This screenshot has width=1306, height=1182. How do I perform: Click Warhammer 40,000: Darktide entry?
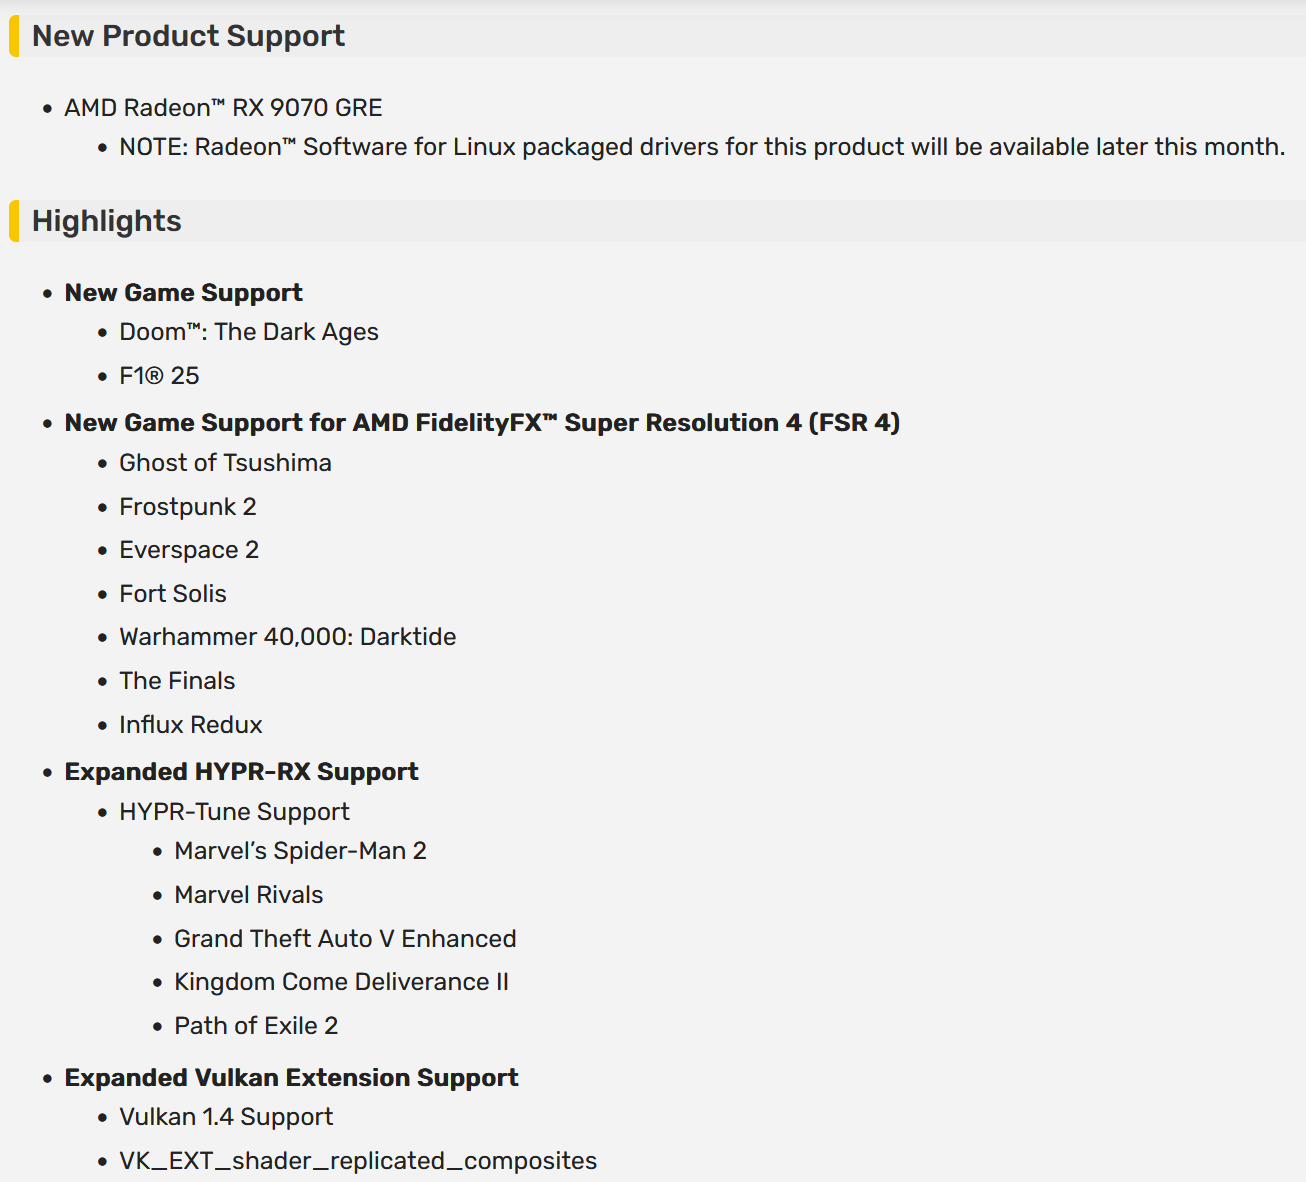(x=288, y=637)
